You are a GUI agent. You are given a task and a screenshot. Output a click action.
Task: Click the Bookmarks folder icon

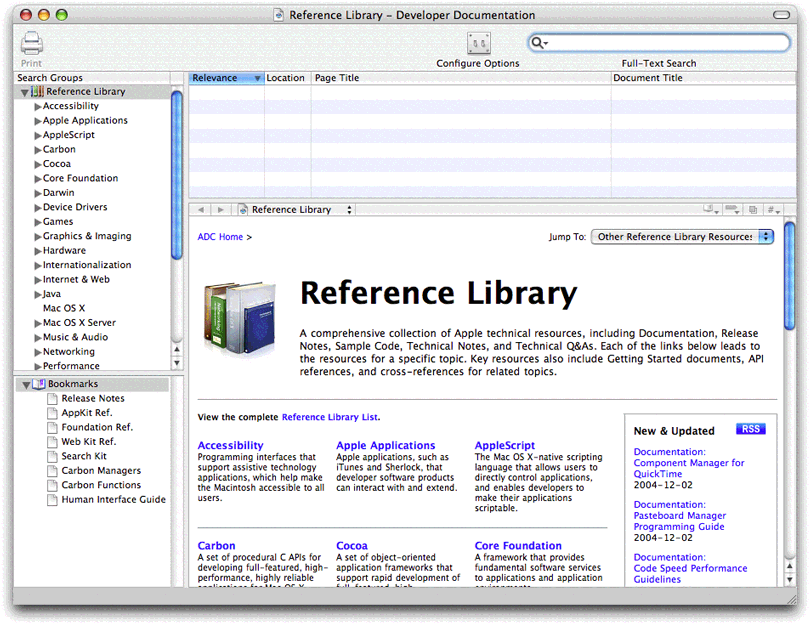click(x=38, y=384)
